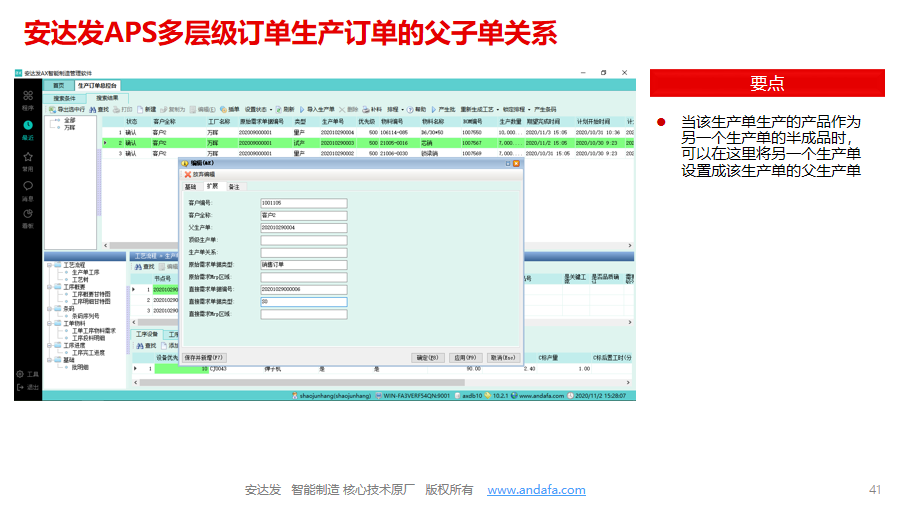Click the 生产单关系 input field
The width and height of the screenshot is (907, 509).
[x=304, y=253]
